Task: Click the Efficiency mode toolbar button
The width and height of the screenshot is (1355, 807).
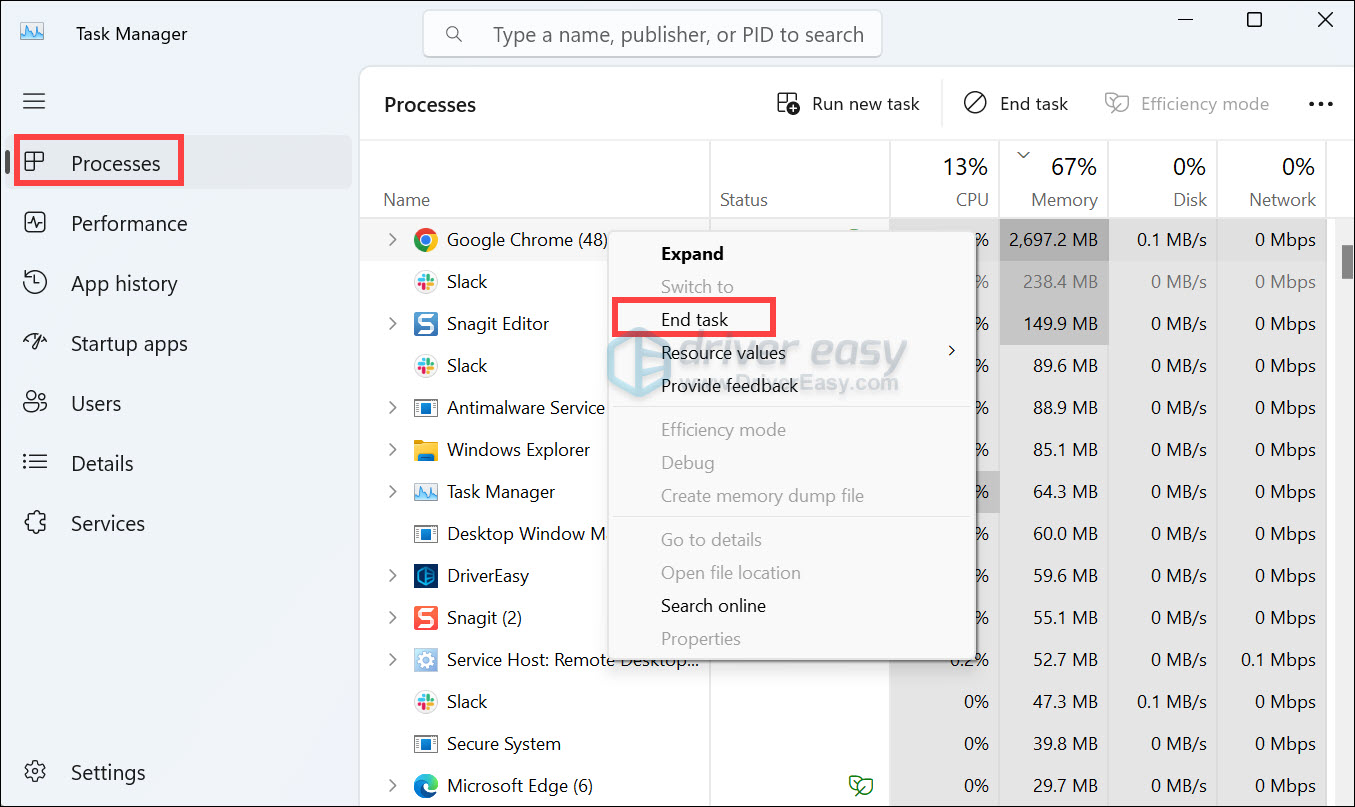Action: point(1187,104)
